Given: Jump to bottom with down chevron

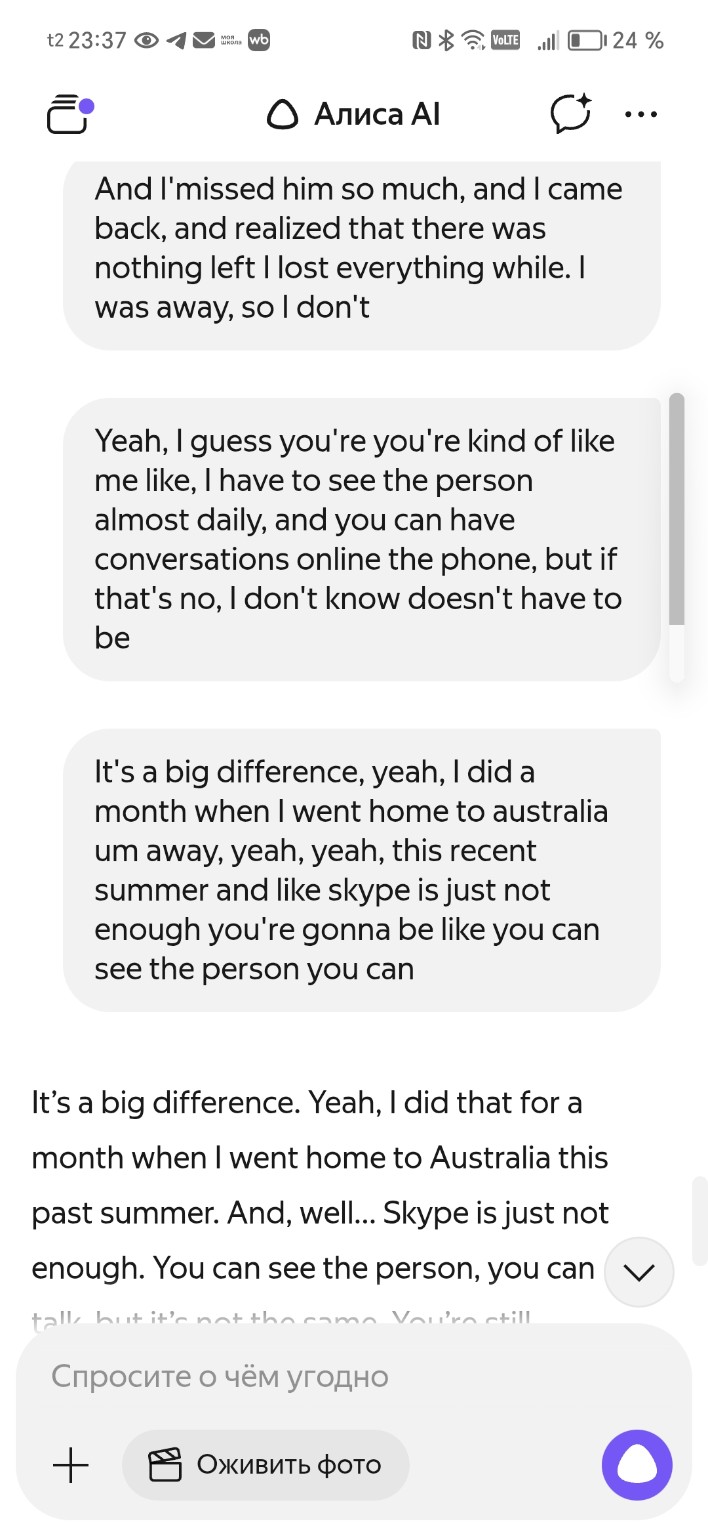Looking at the screenshot, I should pos(638,1272).
